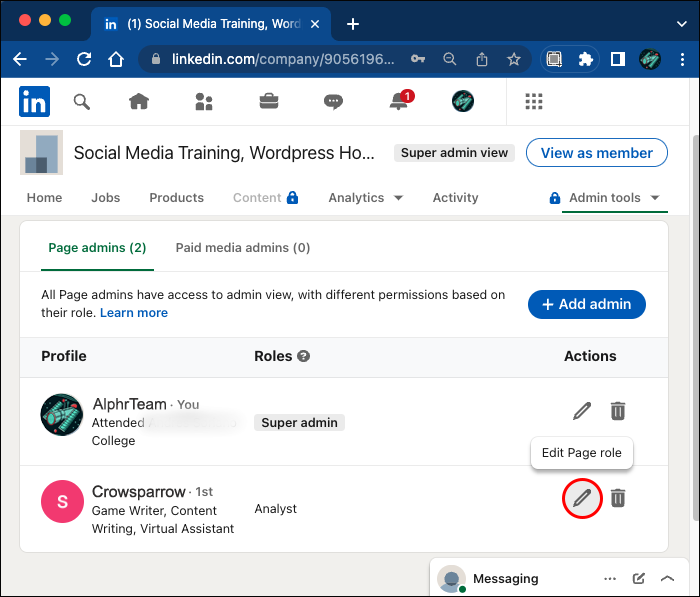Image resolution: width=700 pixels, height=597 pixels.
Task: Click View as member button
Action: coord(596,153)
